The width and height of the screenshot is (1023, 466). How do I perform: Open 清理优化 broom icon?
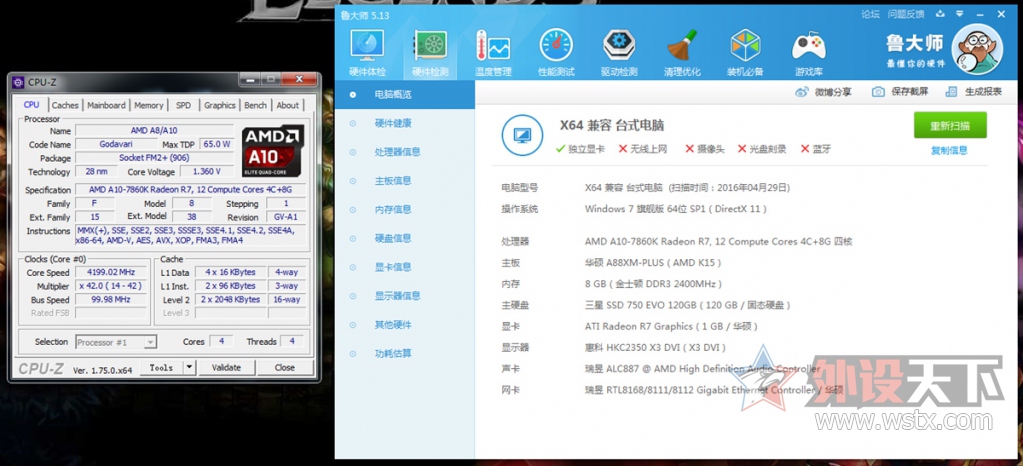[x=682, y=46]
